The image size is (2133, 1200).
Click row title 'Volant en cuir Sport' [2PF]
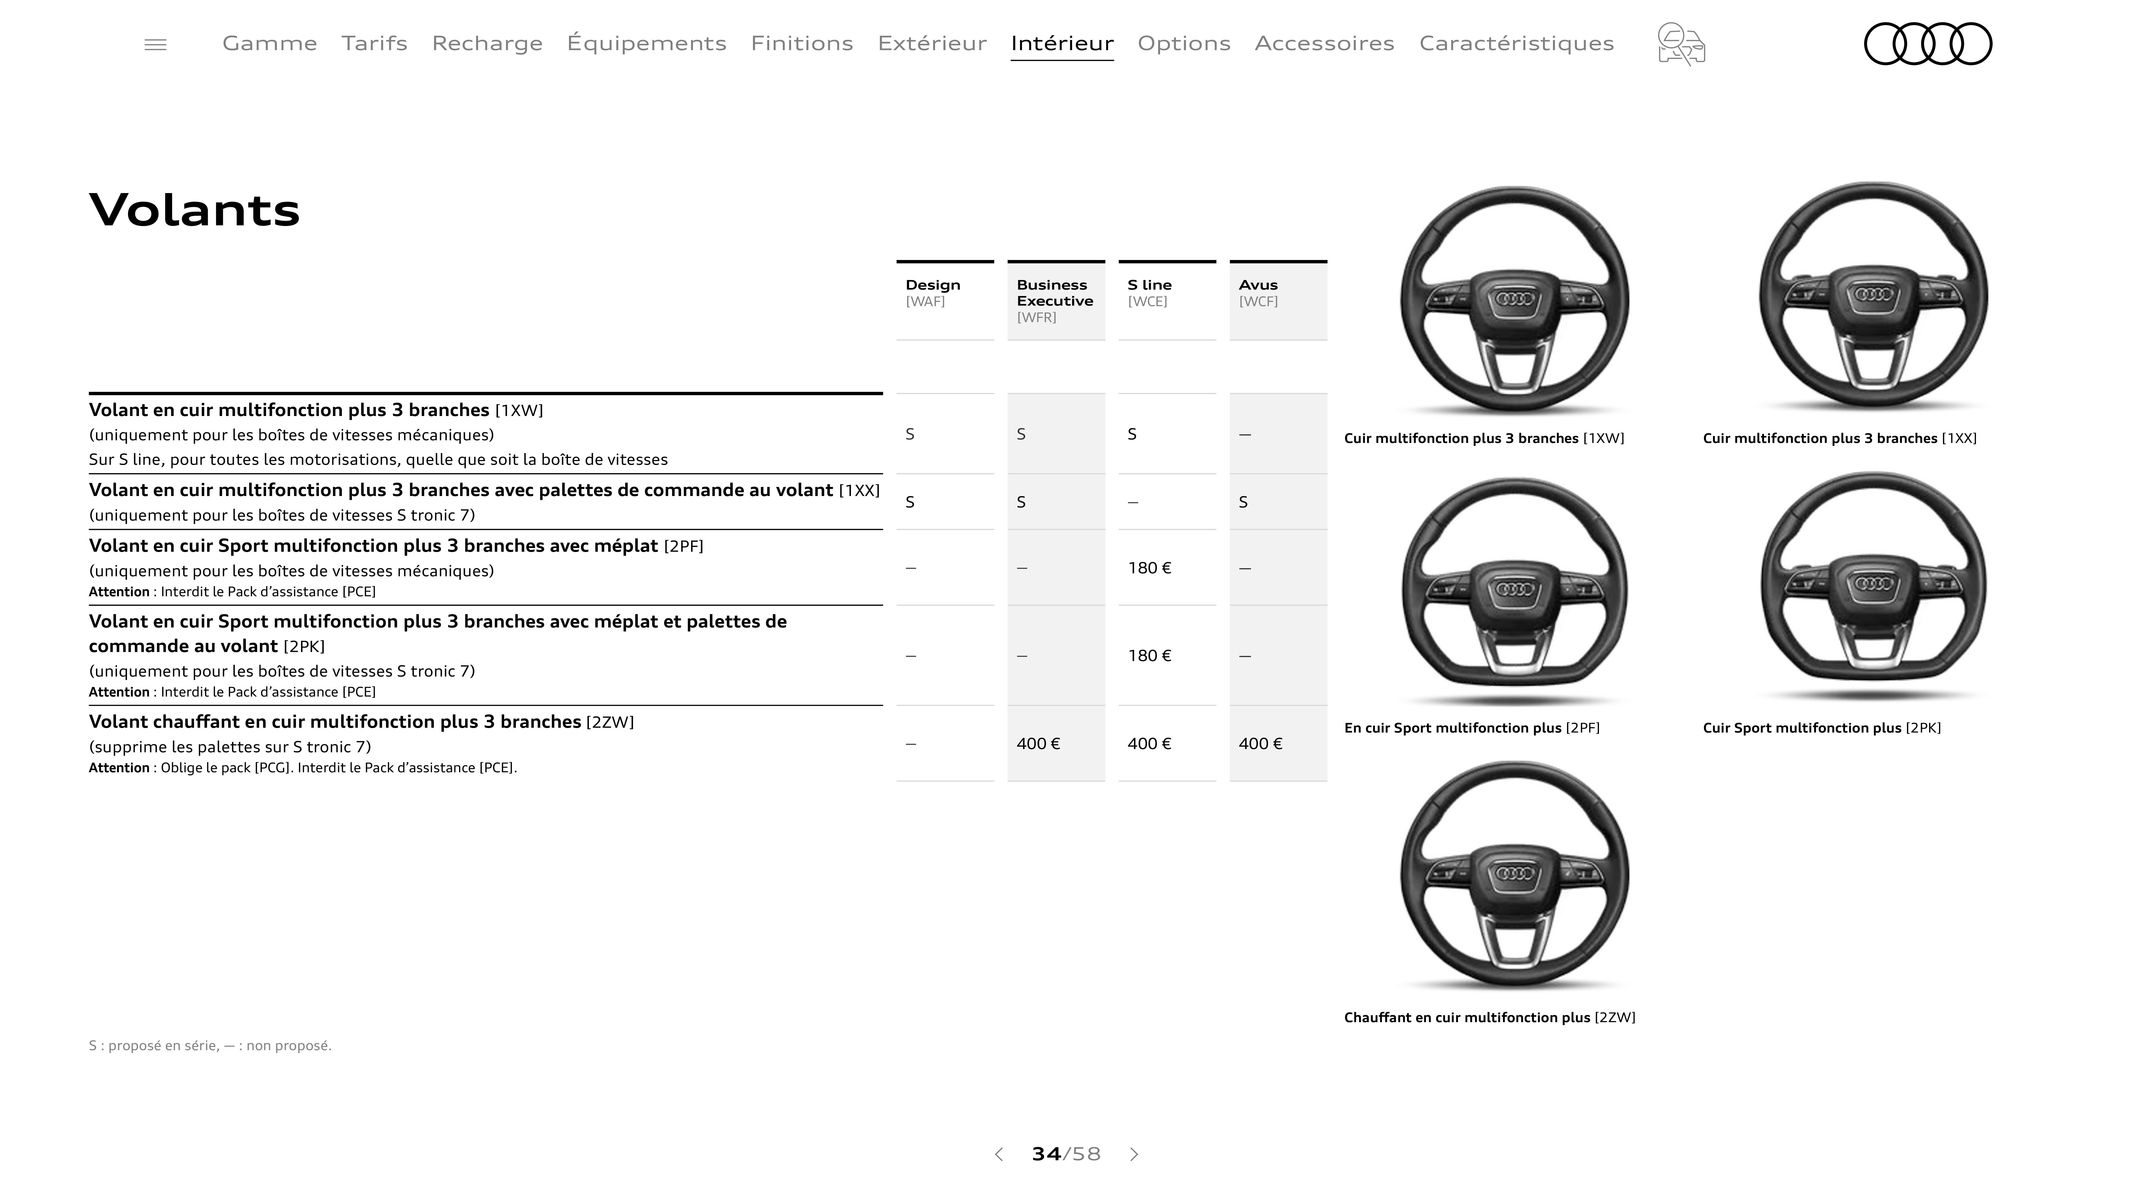point(396,546)
